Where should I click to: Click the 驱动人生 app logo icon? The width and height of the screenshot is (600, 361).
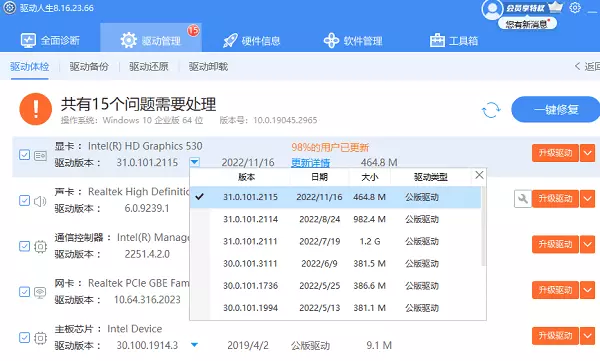click(10, 8)
